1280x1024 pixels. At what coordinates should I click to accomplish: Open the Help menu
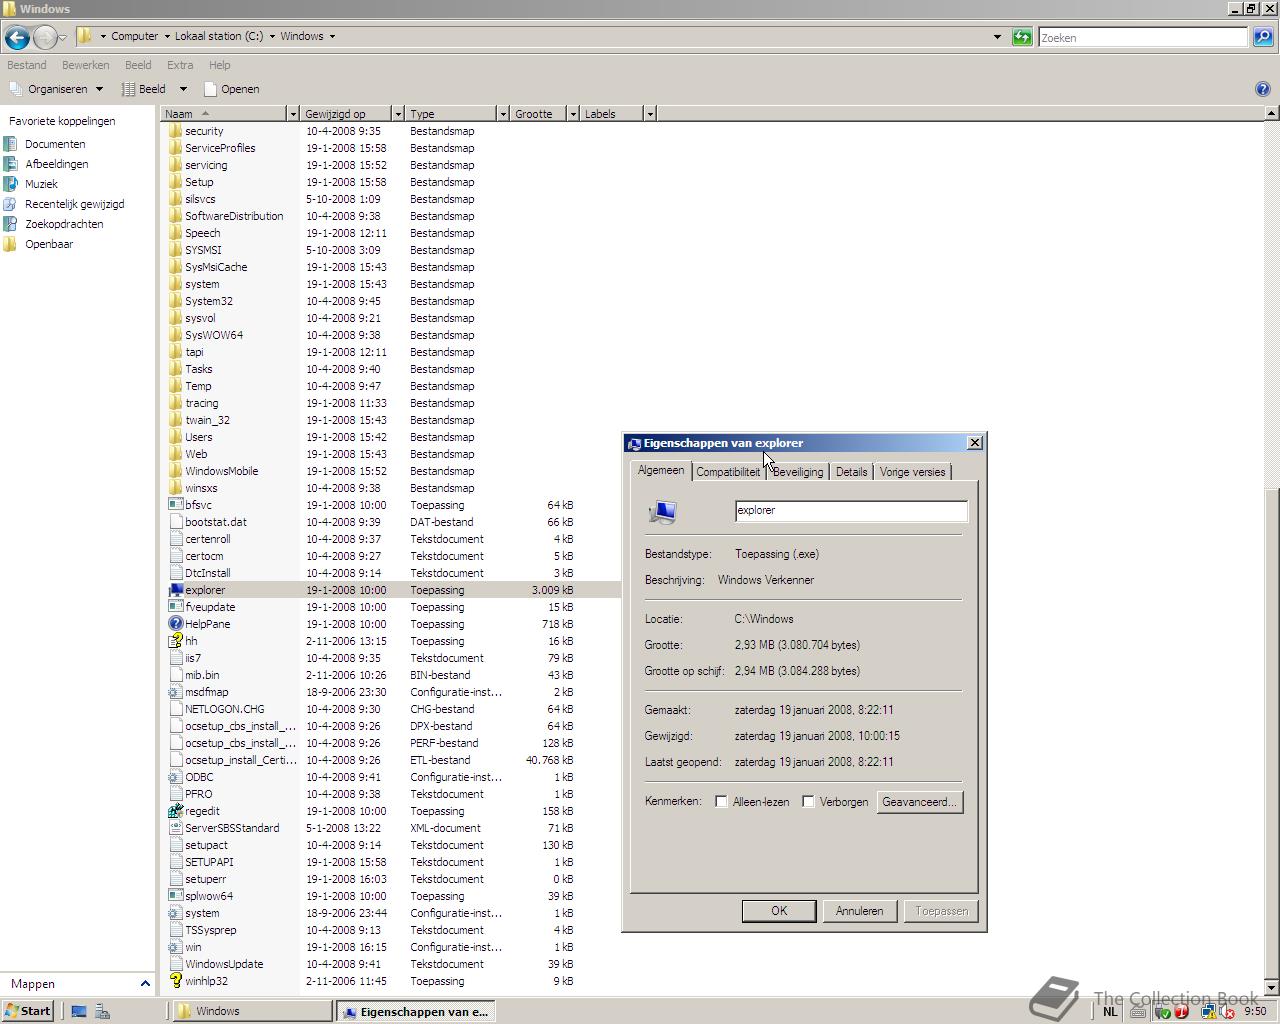click(x=219, y=65)
